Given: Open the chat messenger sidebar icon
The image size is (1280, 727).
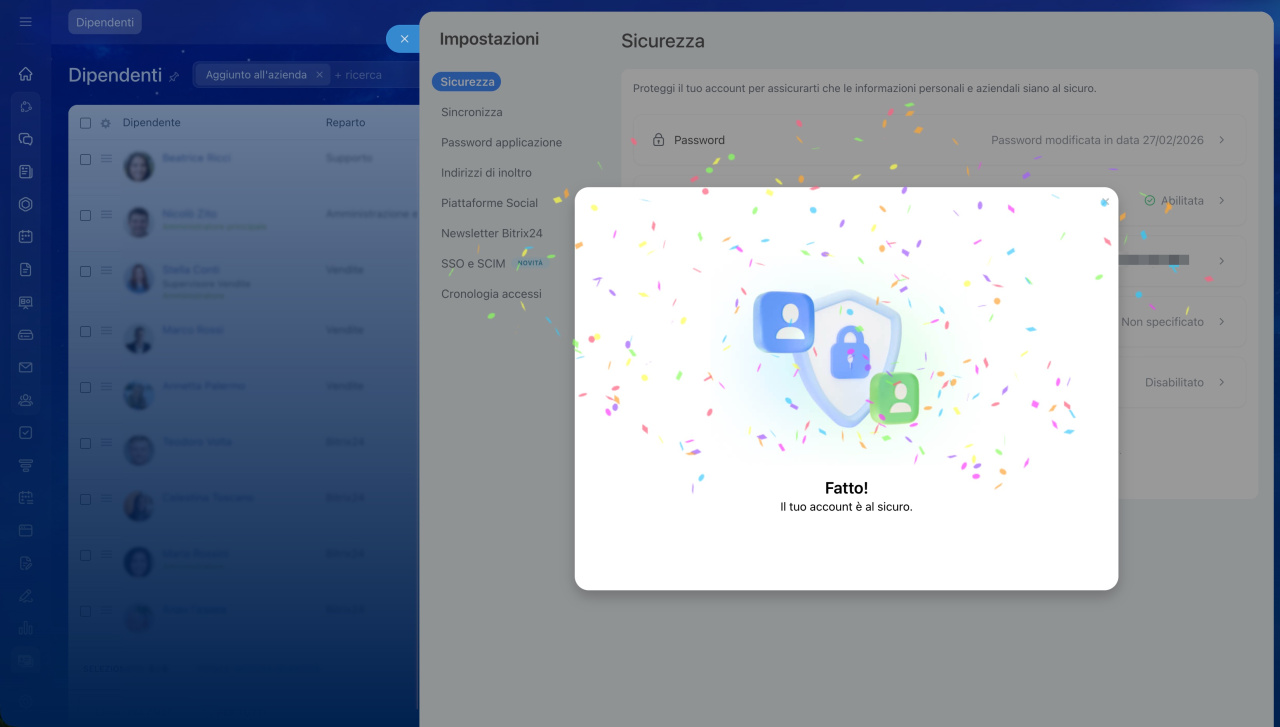Looking at the screenshot, I should pos(26,139).
